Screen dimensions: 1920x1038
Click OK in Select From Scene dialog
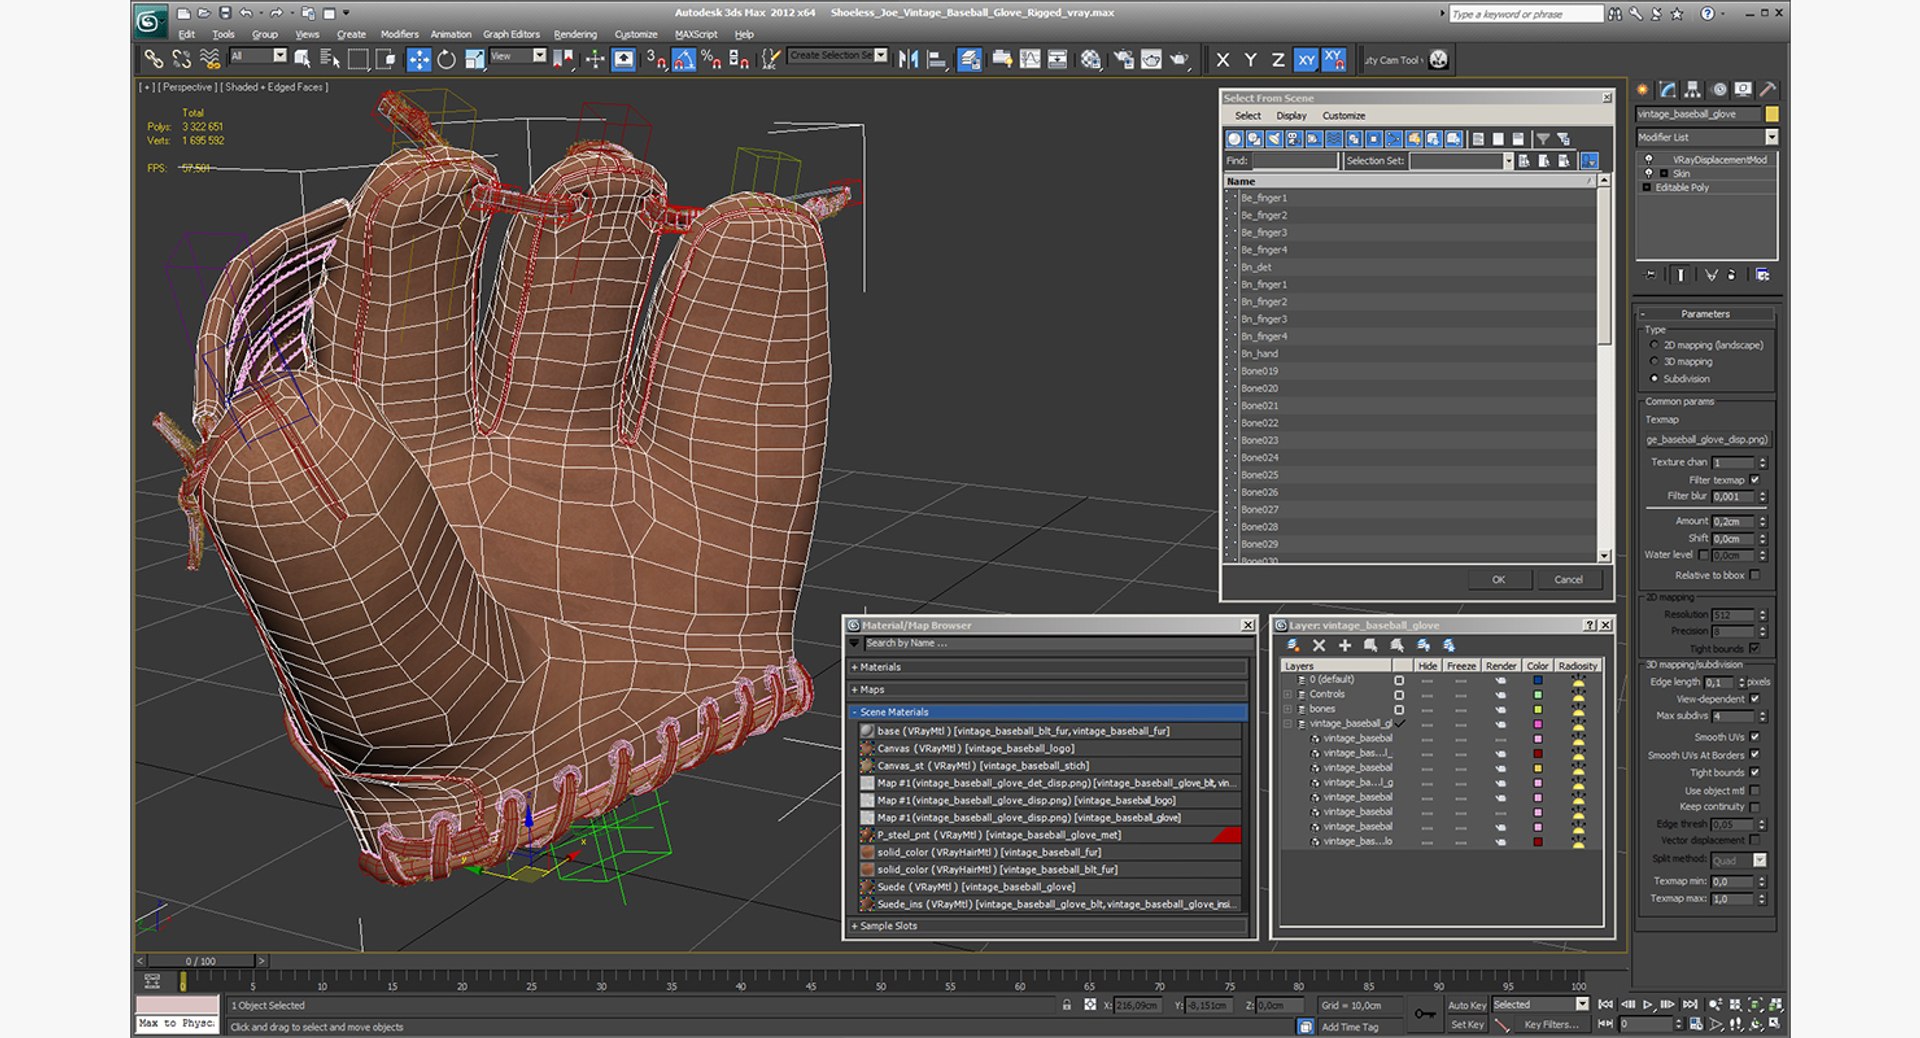pyautogui.click(x=1498, y=580)
